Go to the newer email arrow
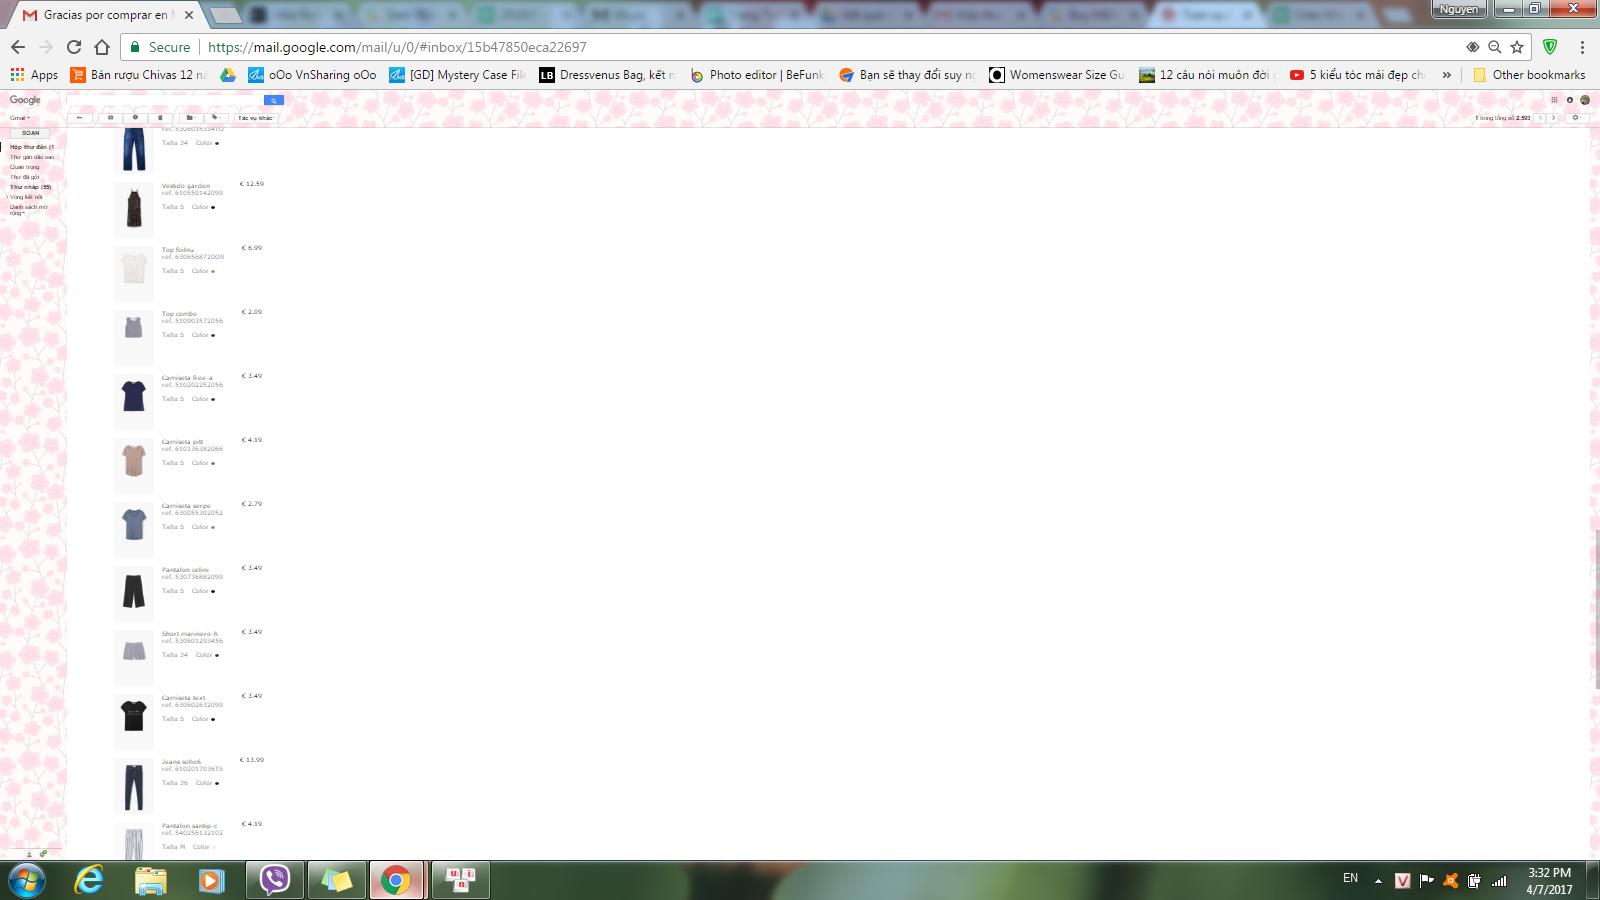1600x900 pixels. click(x=1541, y=118)
